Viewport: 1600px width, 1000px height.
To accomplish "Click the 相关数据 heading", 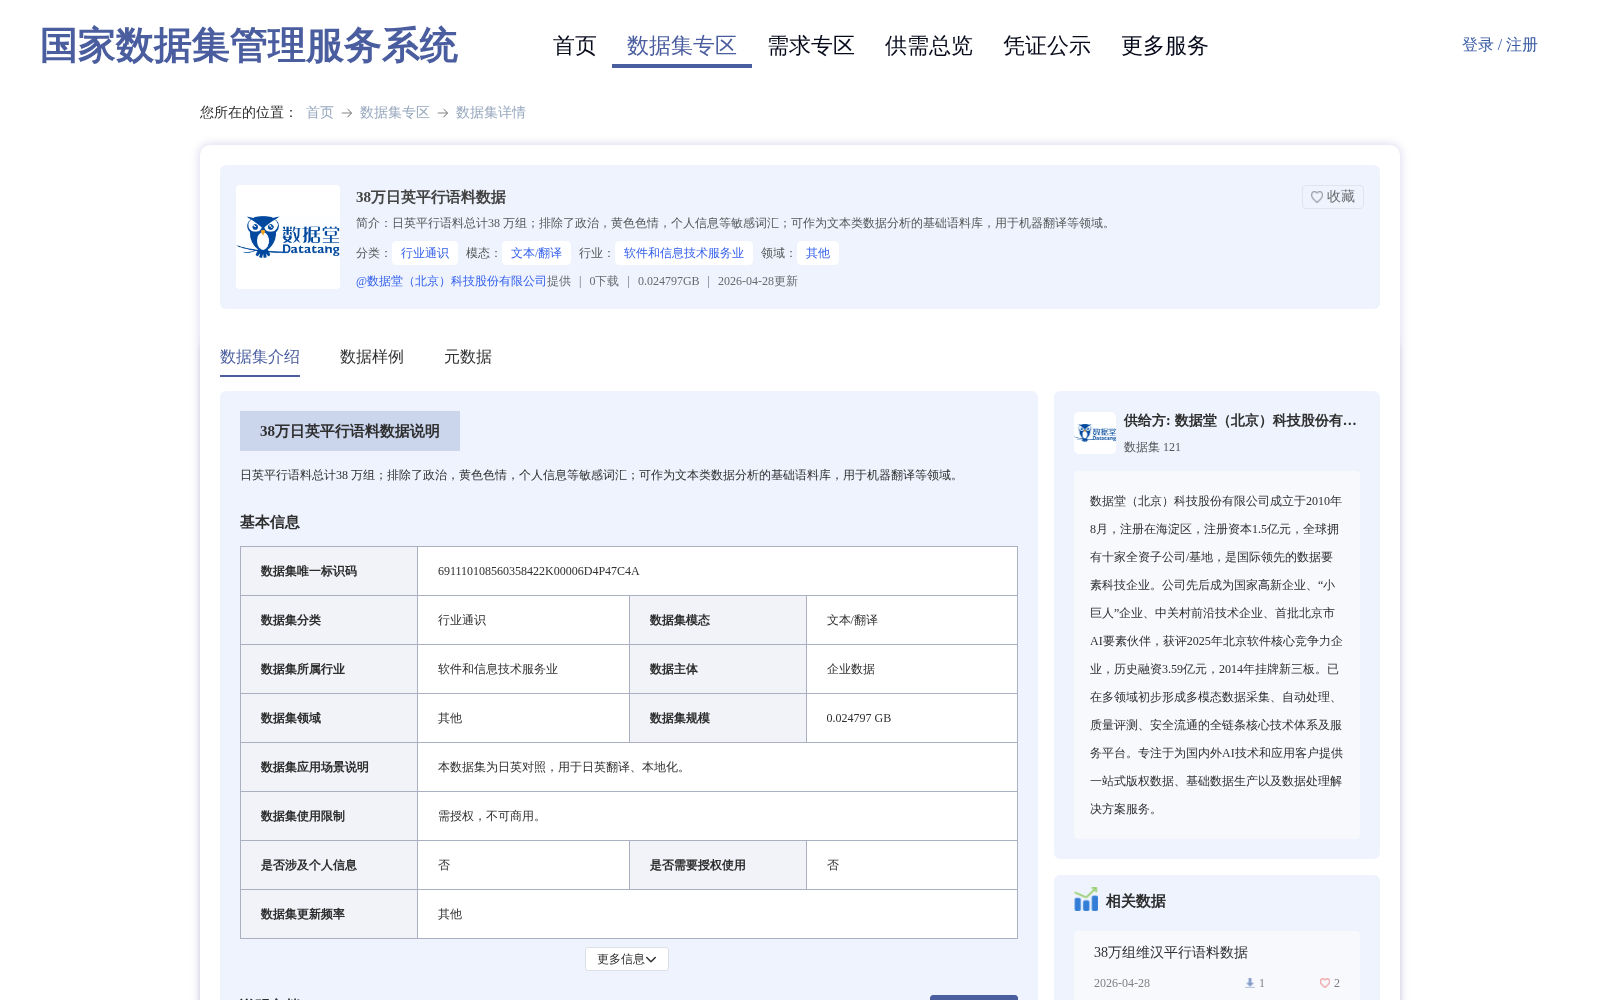I will 1136,901.
